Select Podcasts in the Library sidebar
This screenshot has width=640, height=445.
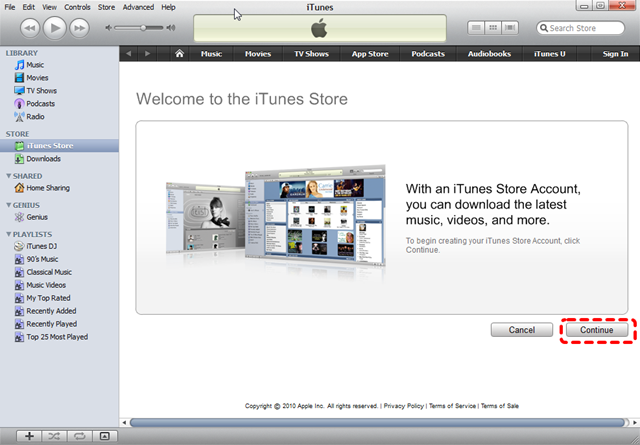click(x=59, y=104)
